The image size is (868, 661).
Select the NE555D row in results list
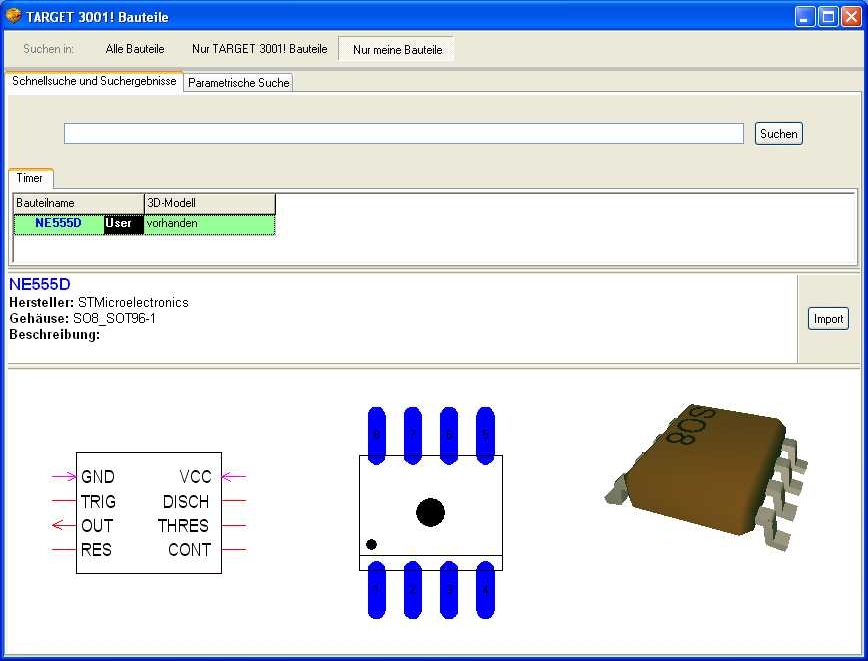[x=58, y=224]
